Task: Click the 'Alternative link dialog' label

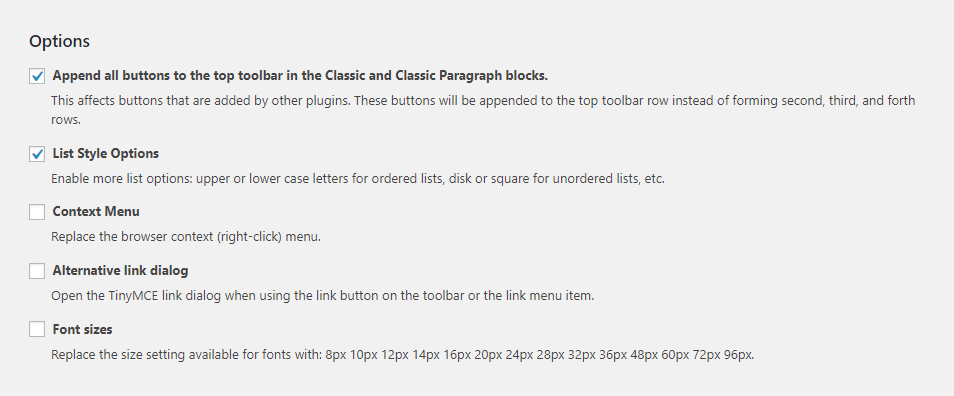Action: tap(120, 271)
